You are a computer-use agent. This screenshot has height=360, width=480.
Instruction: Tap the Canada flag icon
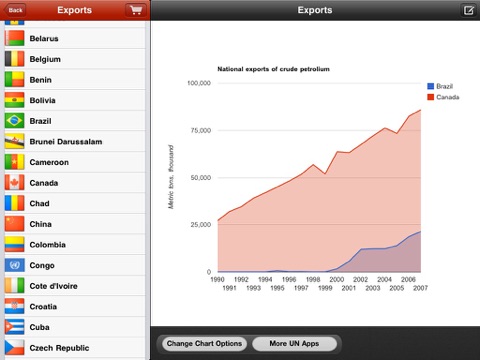click(x=14, y=183)
